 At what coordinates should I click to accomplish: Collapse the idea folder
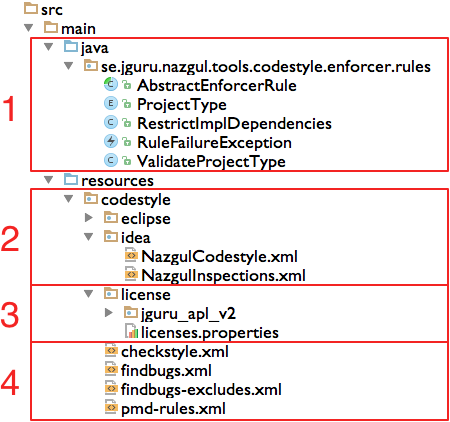89,237
